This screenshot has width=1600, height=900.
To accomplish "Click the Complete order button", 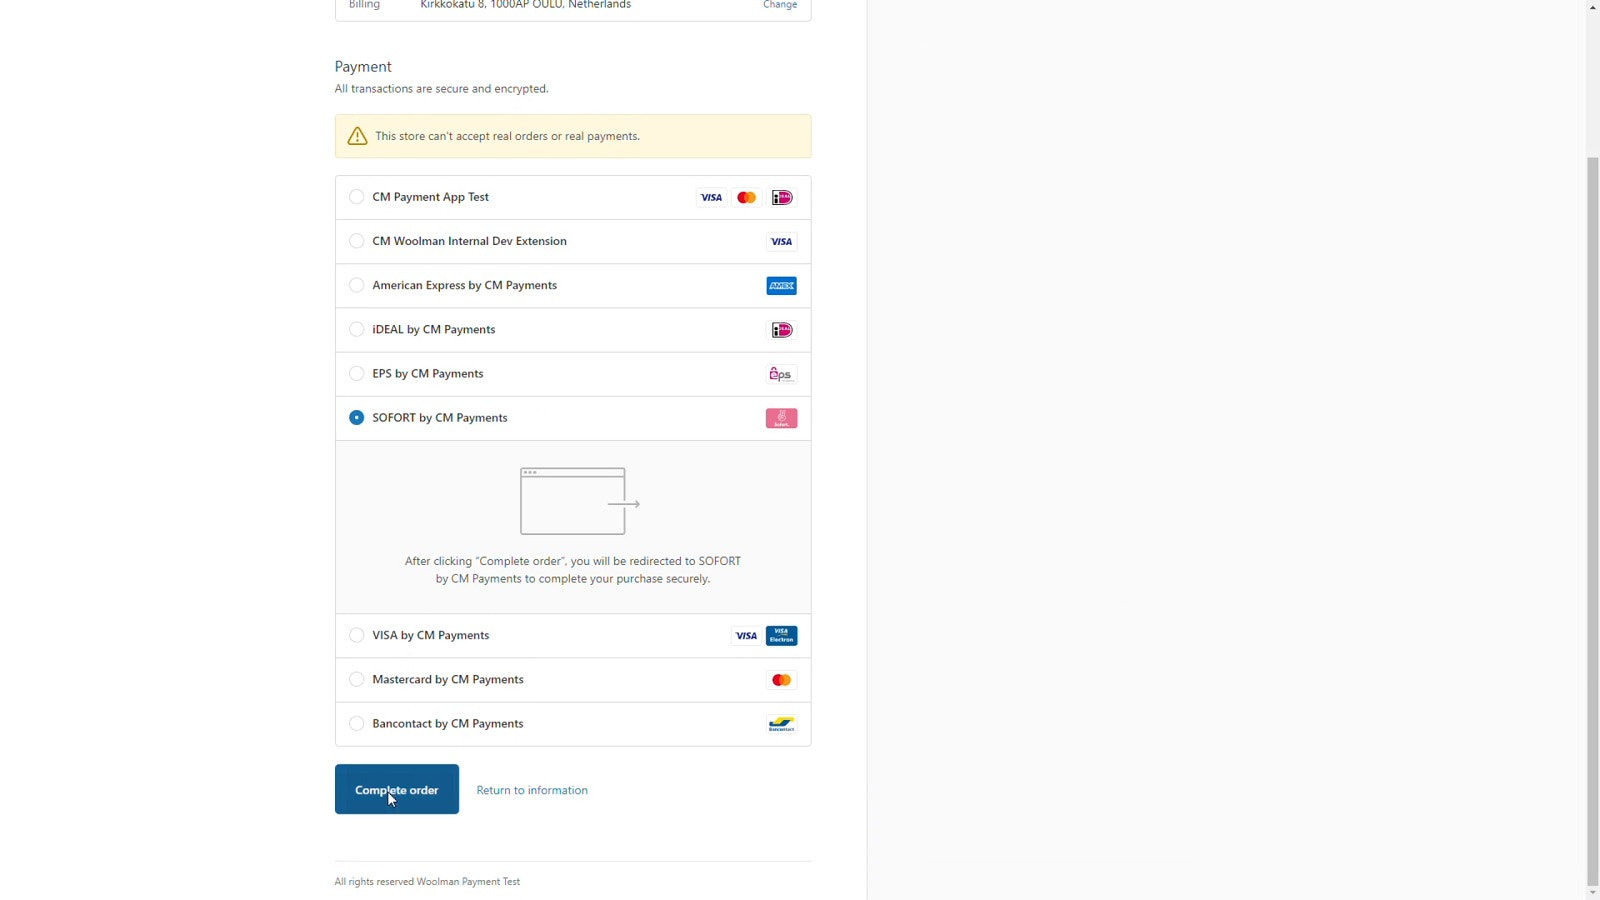I will click(x=397, y=789).
